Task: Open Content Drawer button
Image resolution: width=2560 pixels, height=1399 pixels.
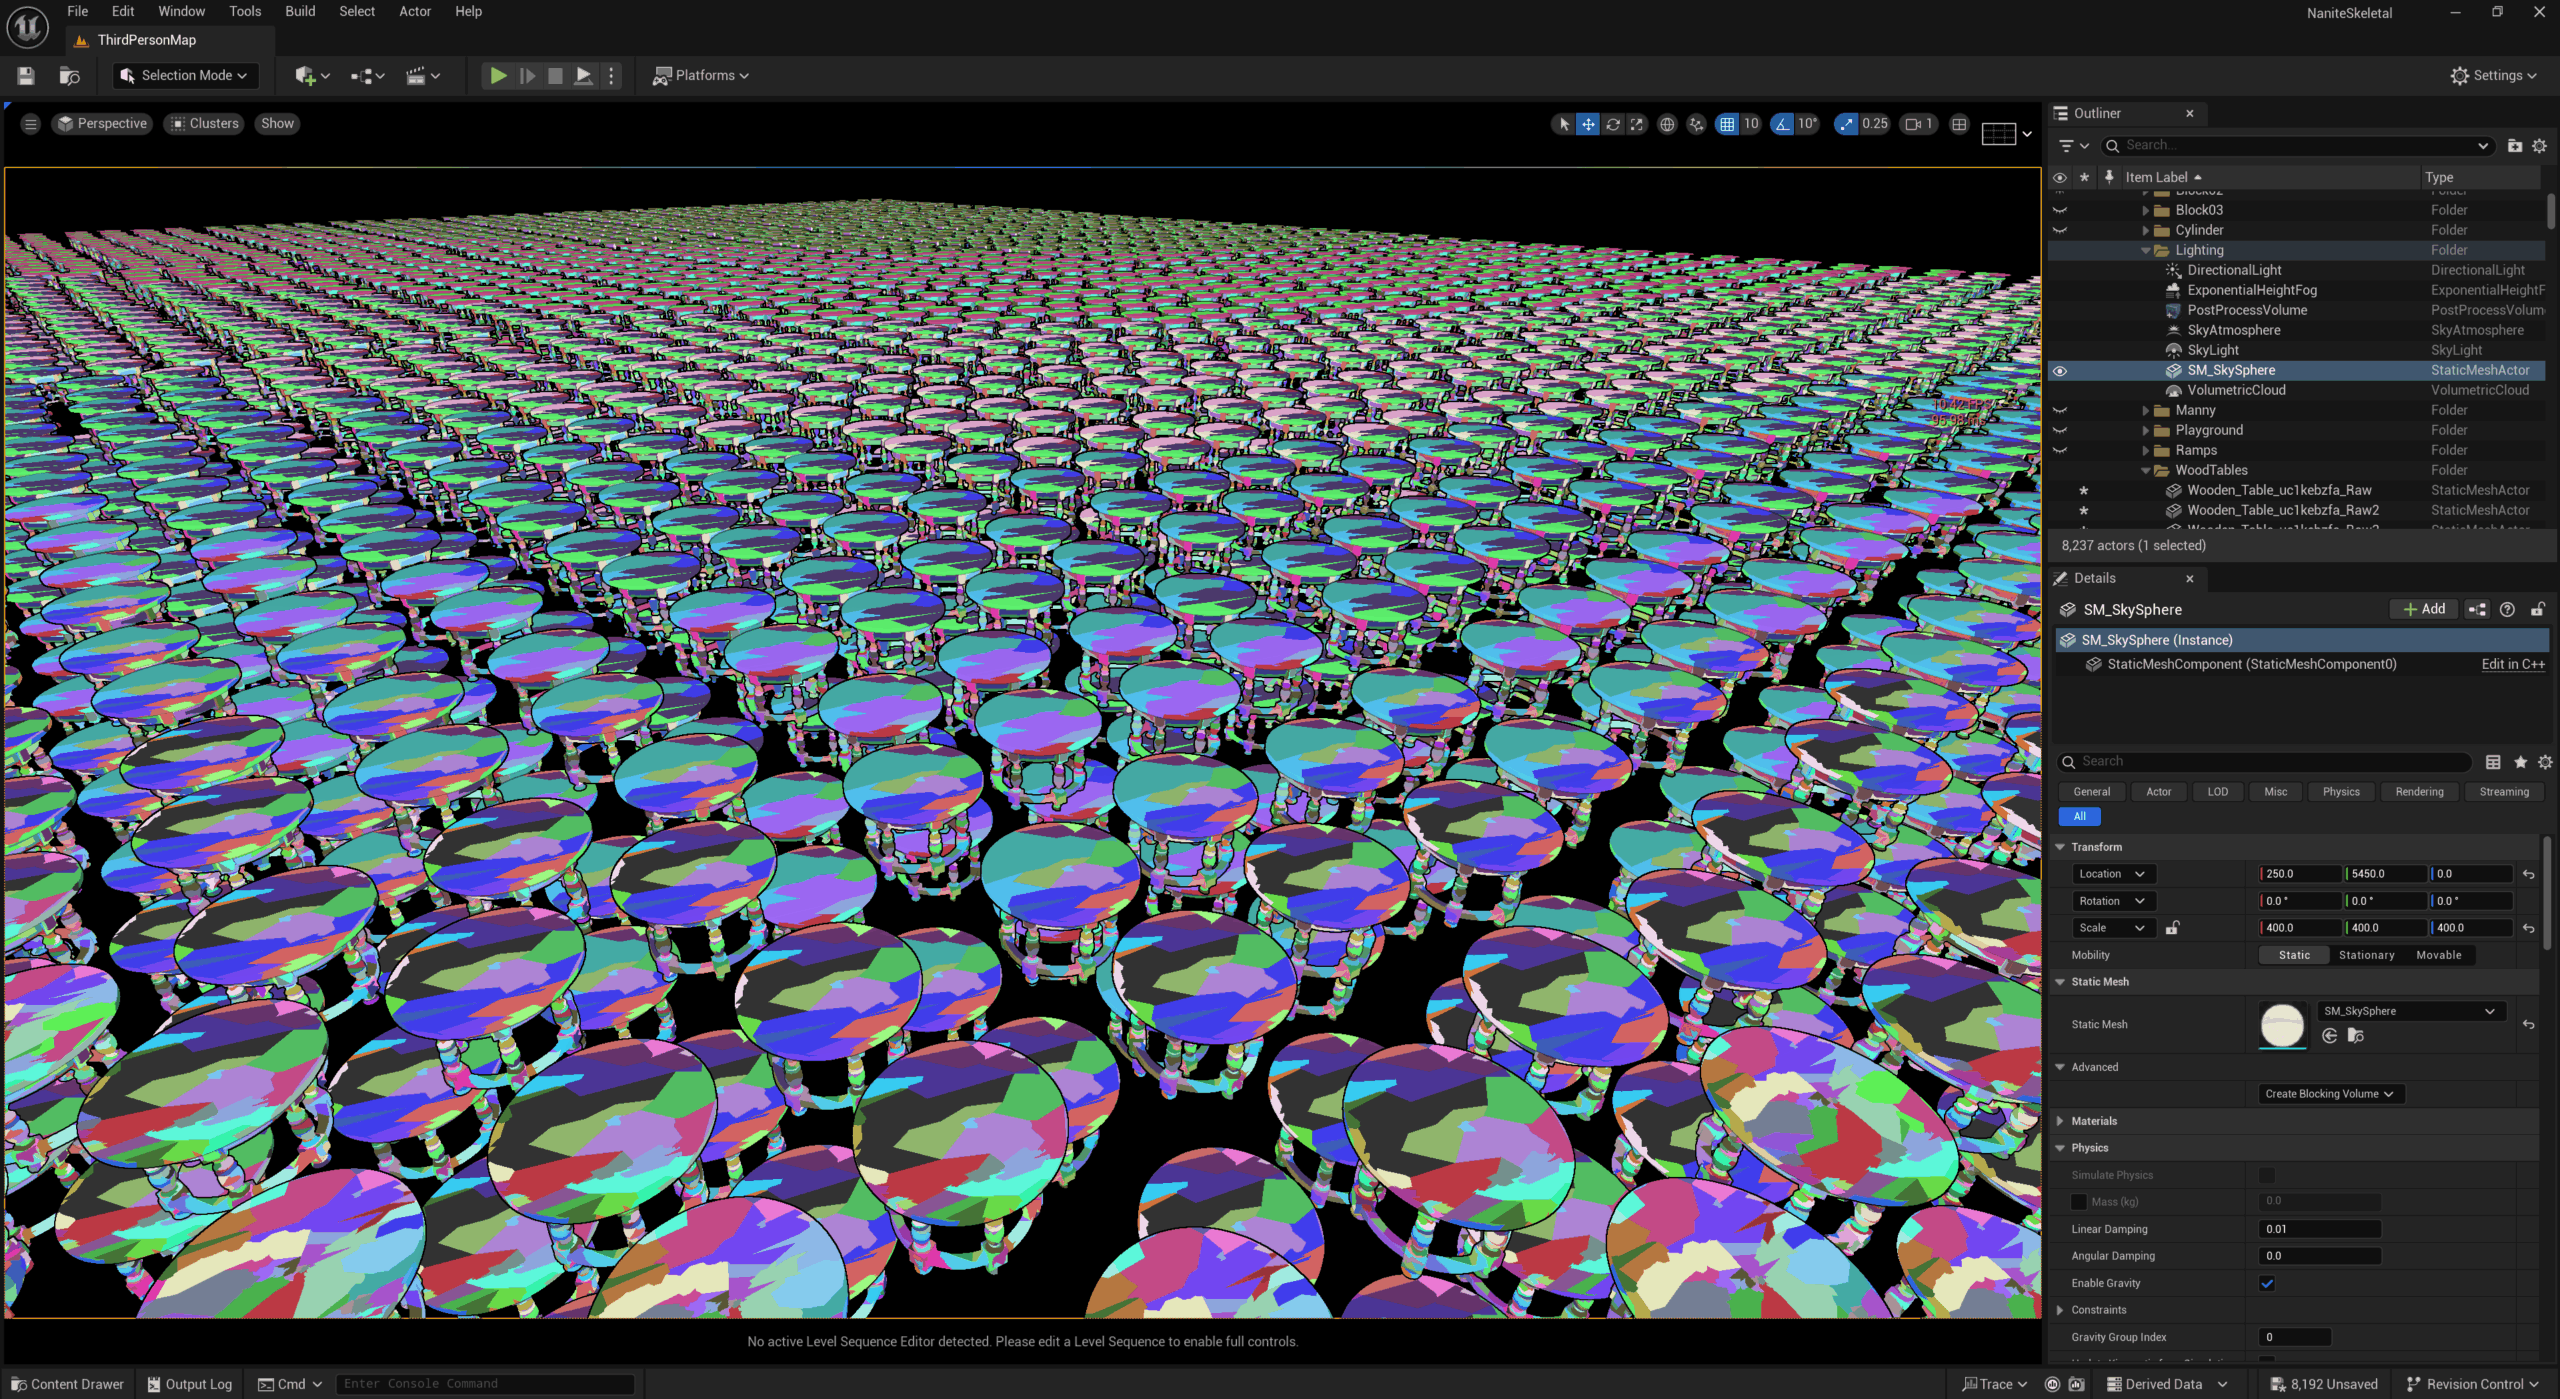Action: (x=68, y=1384)
